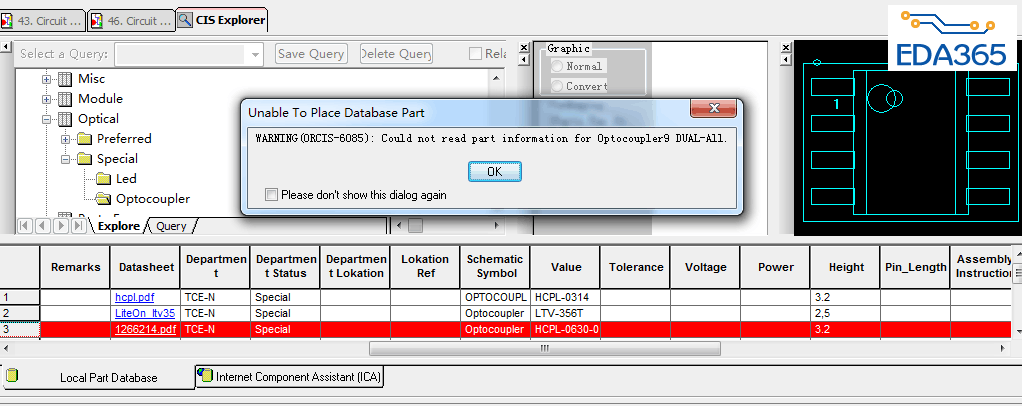Image resolution: width=1022 pixels, height=406 pixels.
Task: Go to previous tab navigation arrow
Action: [x=42, y=226]
